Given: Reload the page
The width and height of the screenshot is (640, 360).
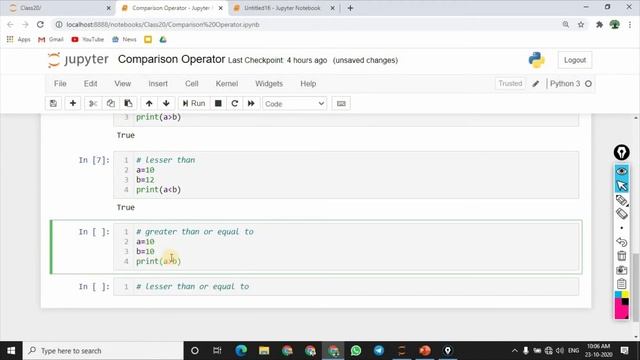Looking at the screenshot, I should coord(40,24).
